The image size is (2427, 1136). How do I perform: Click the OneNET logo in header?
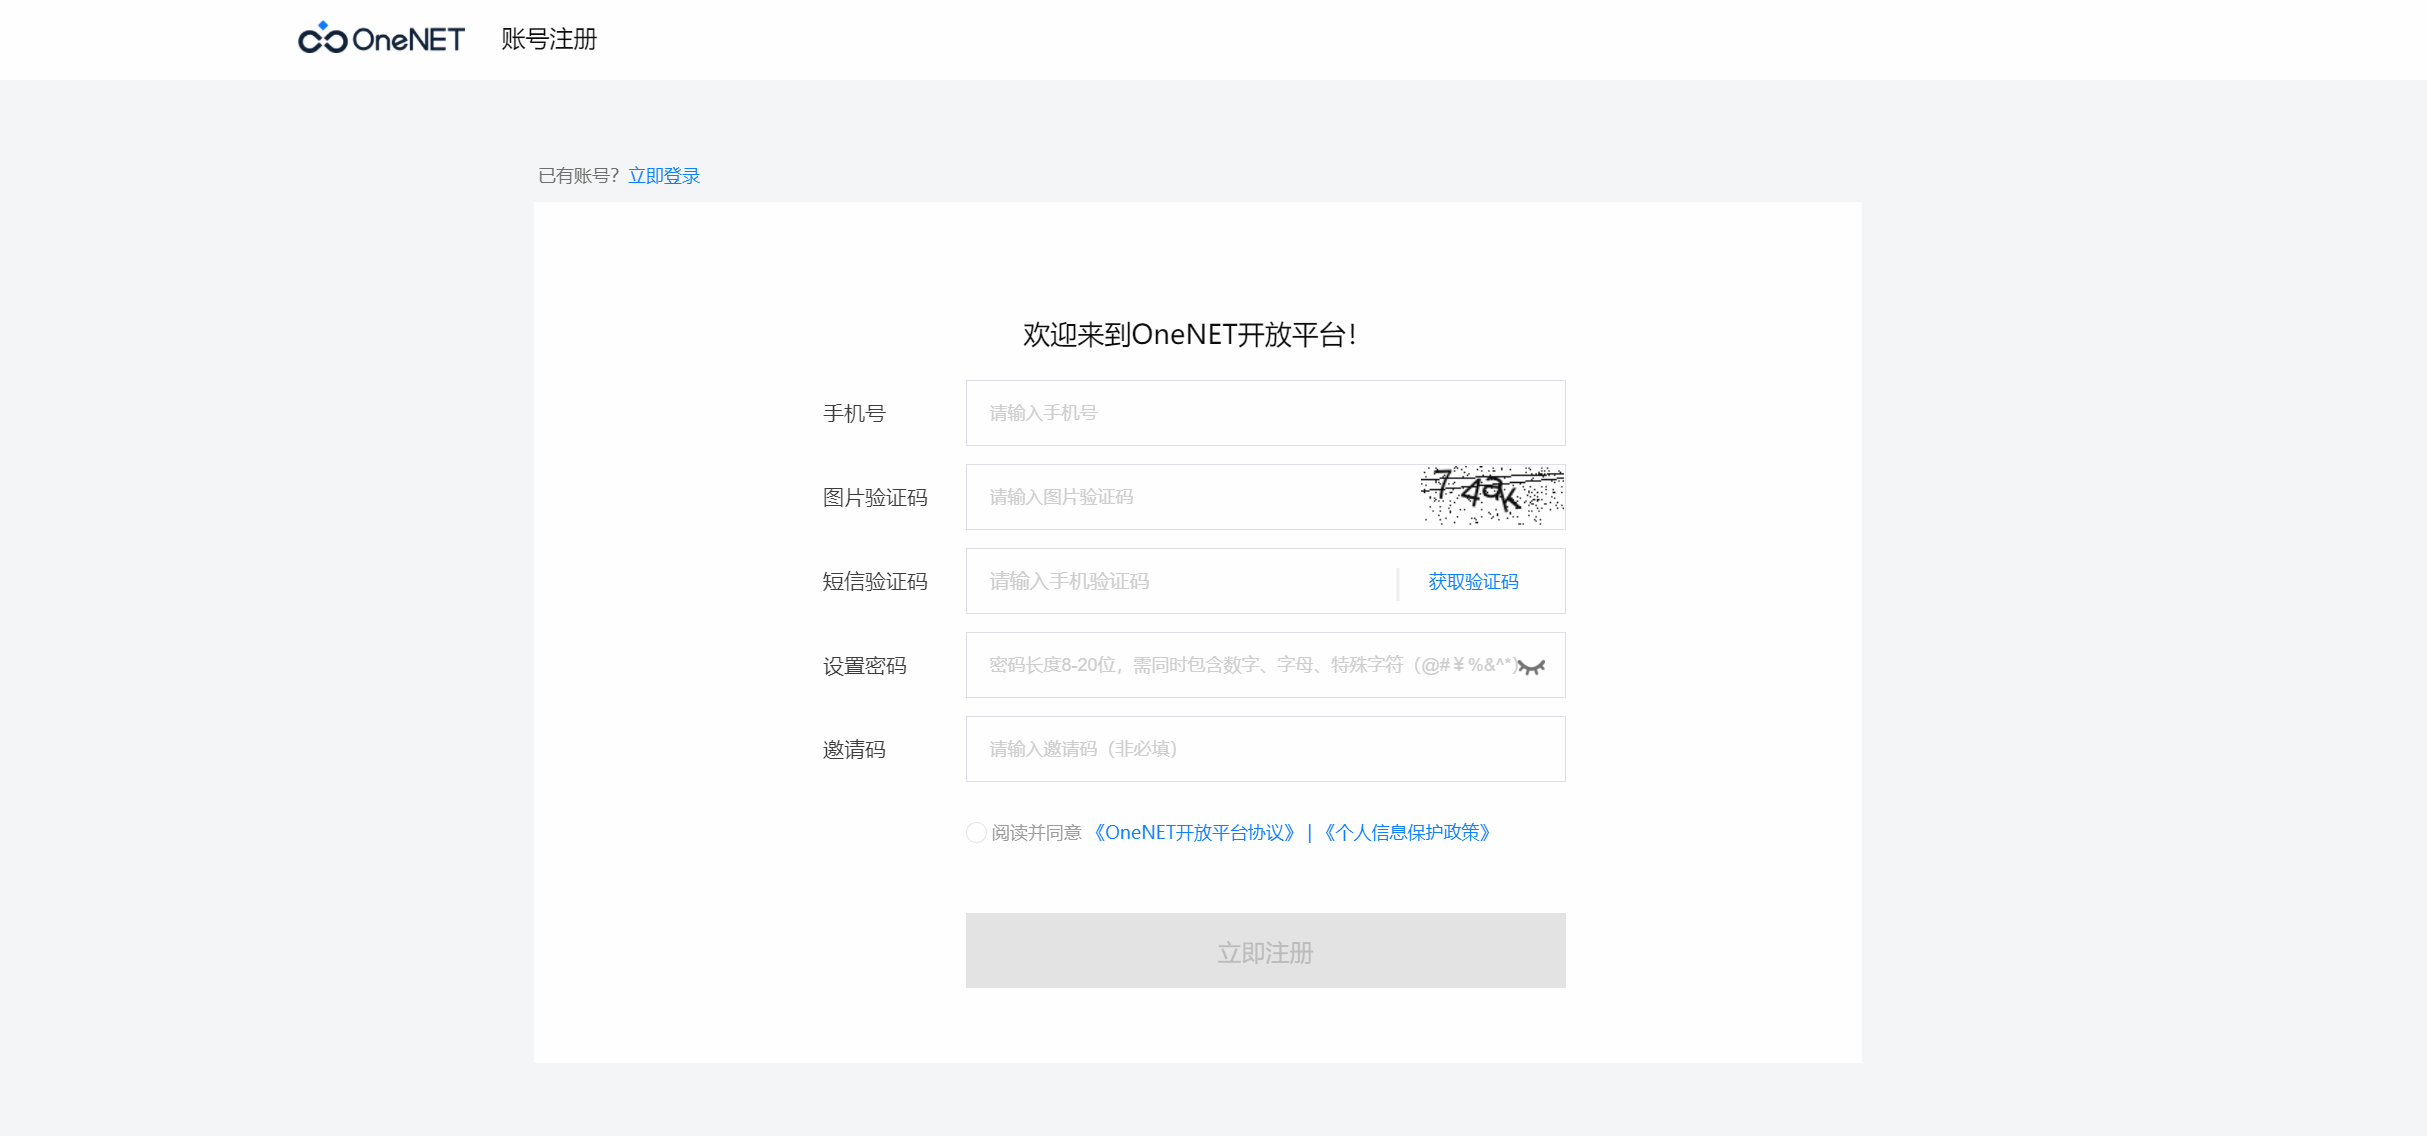381,39
